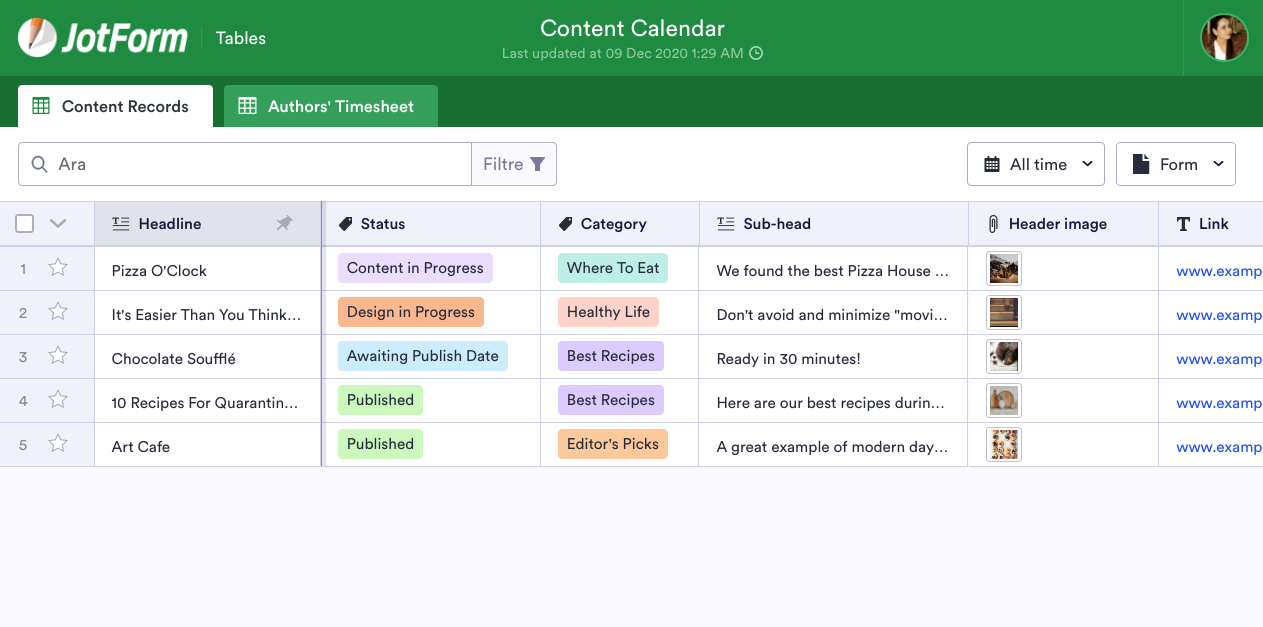Click the clock icon beside last updated
The width and height of the screenshot is (1263, 627).
[756, 53]
